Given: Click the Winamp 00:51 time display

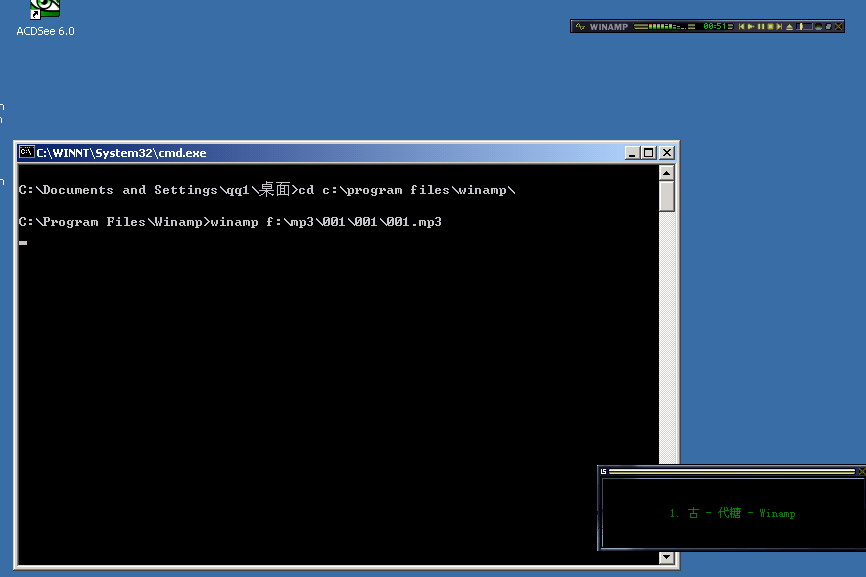Looking at the screenshot, I should (715, 27).
